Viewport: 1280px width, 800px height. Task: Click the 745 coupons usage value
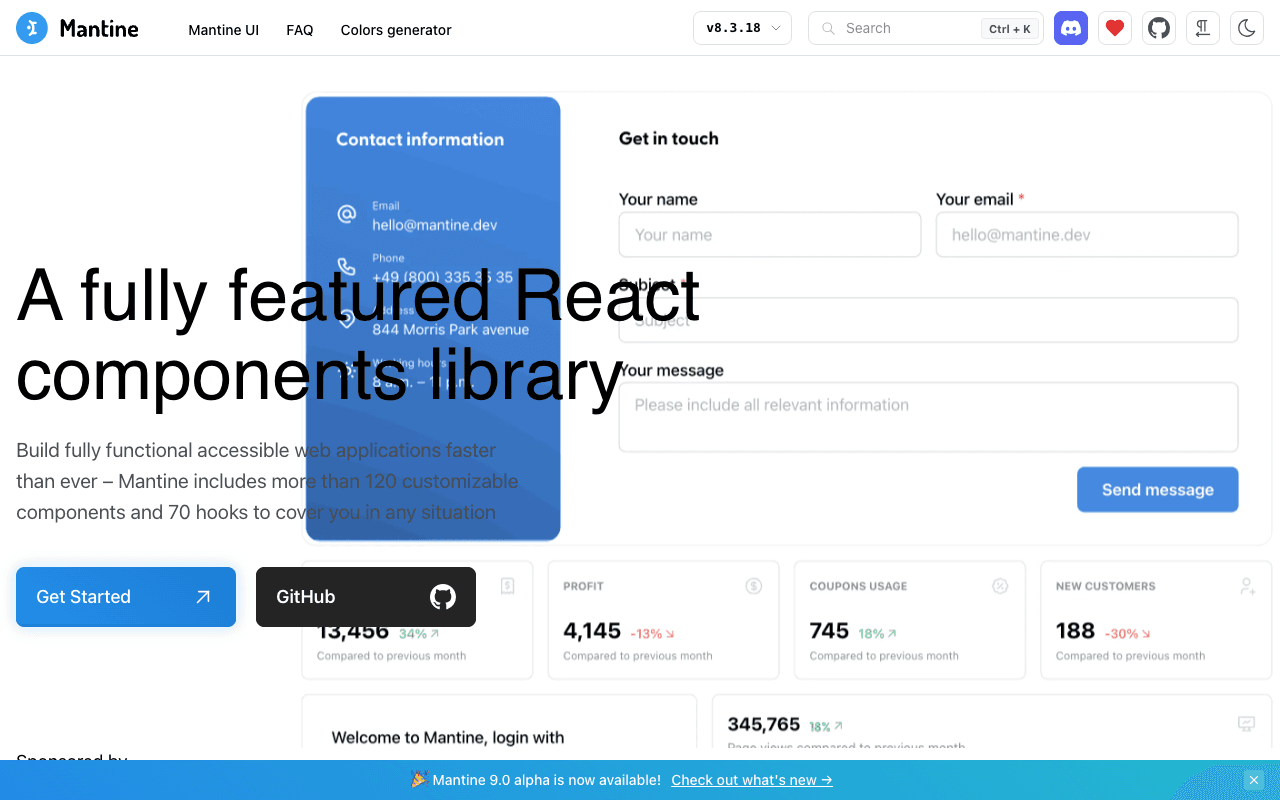[x=829, y=631]
